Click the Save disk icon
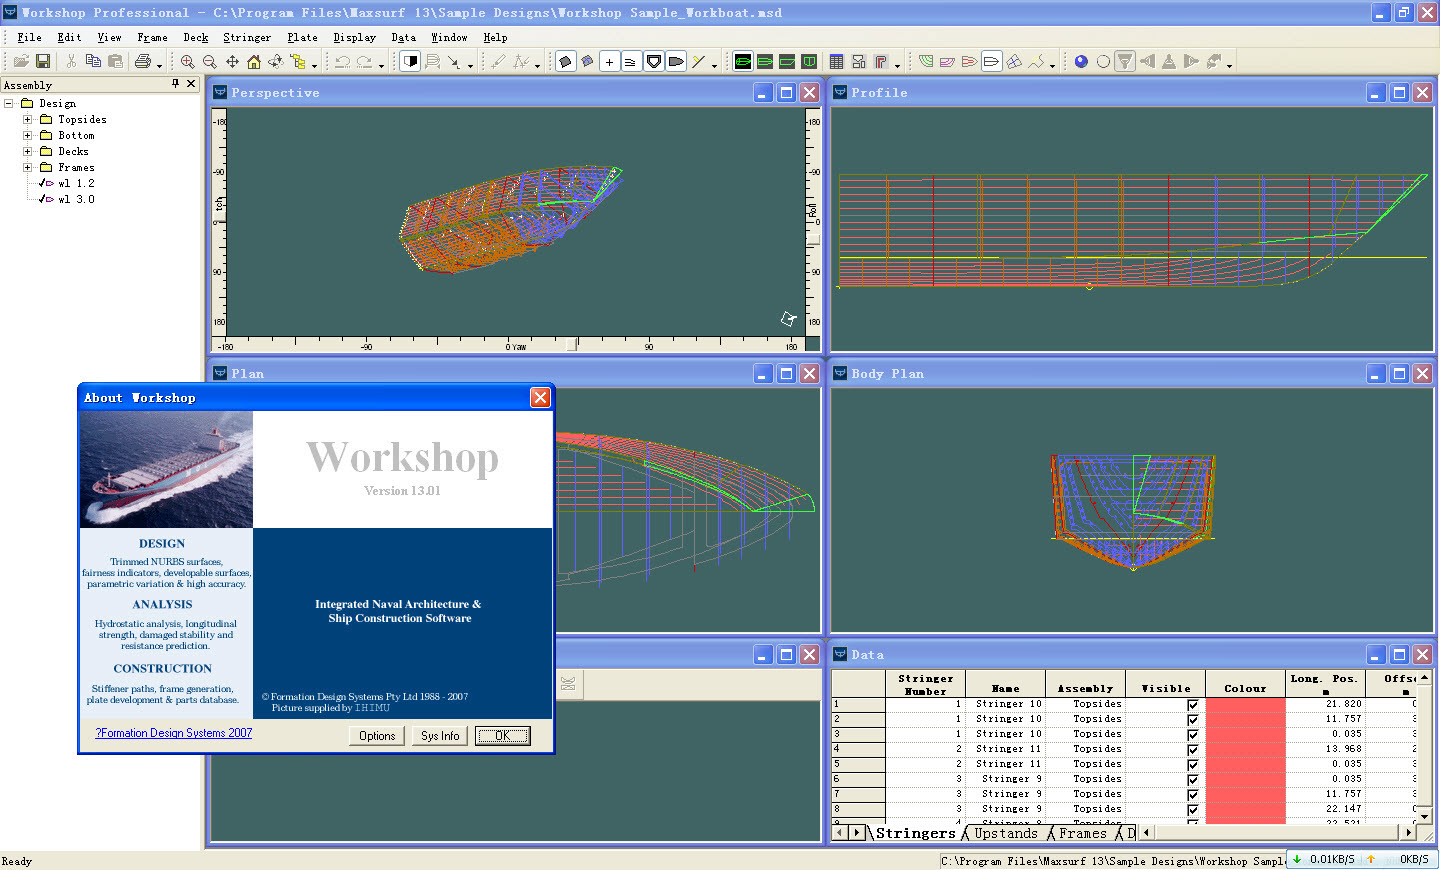 coord(43,62)
